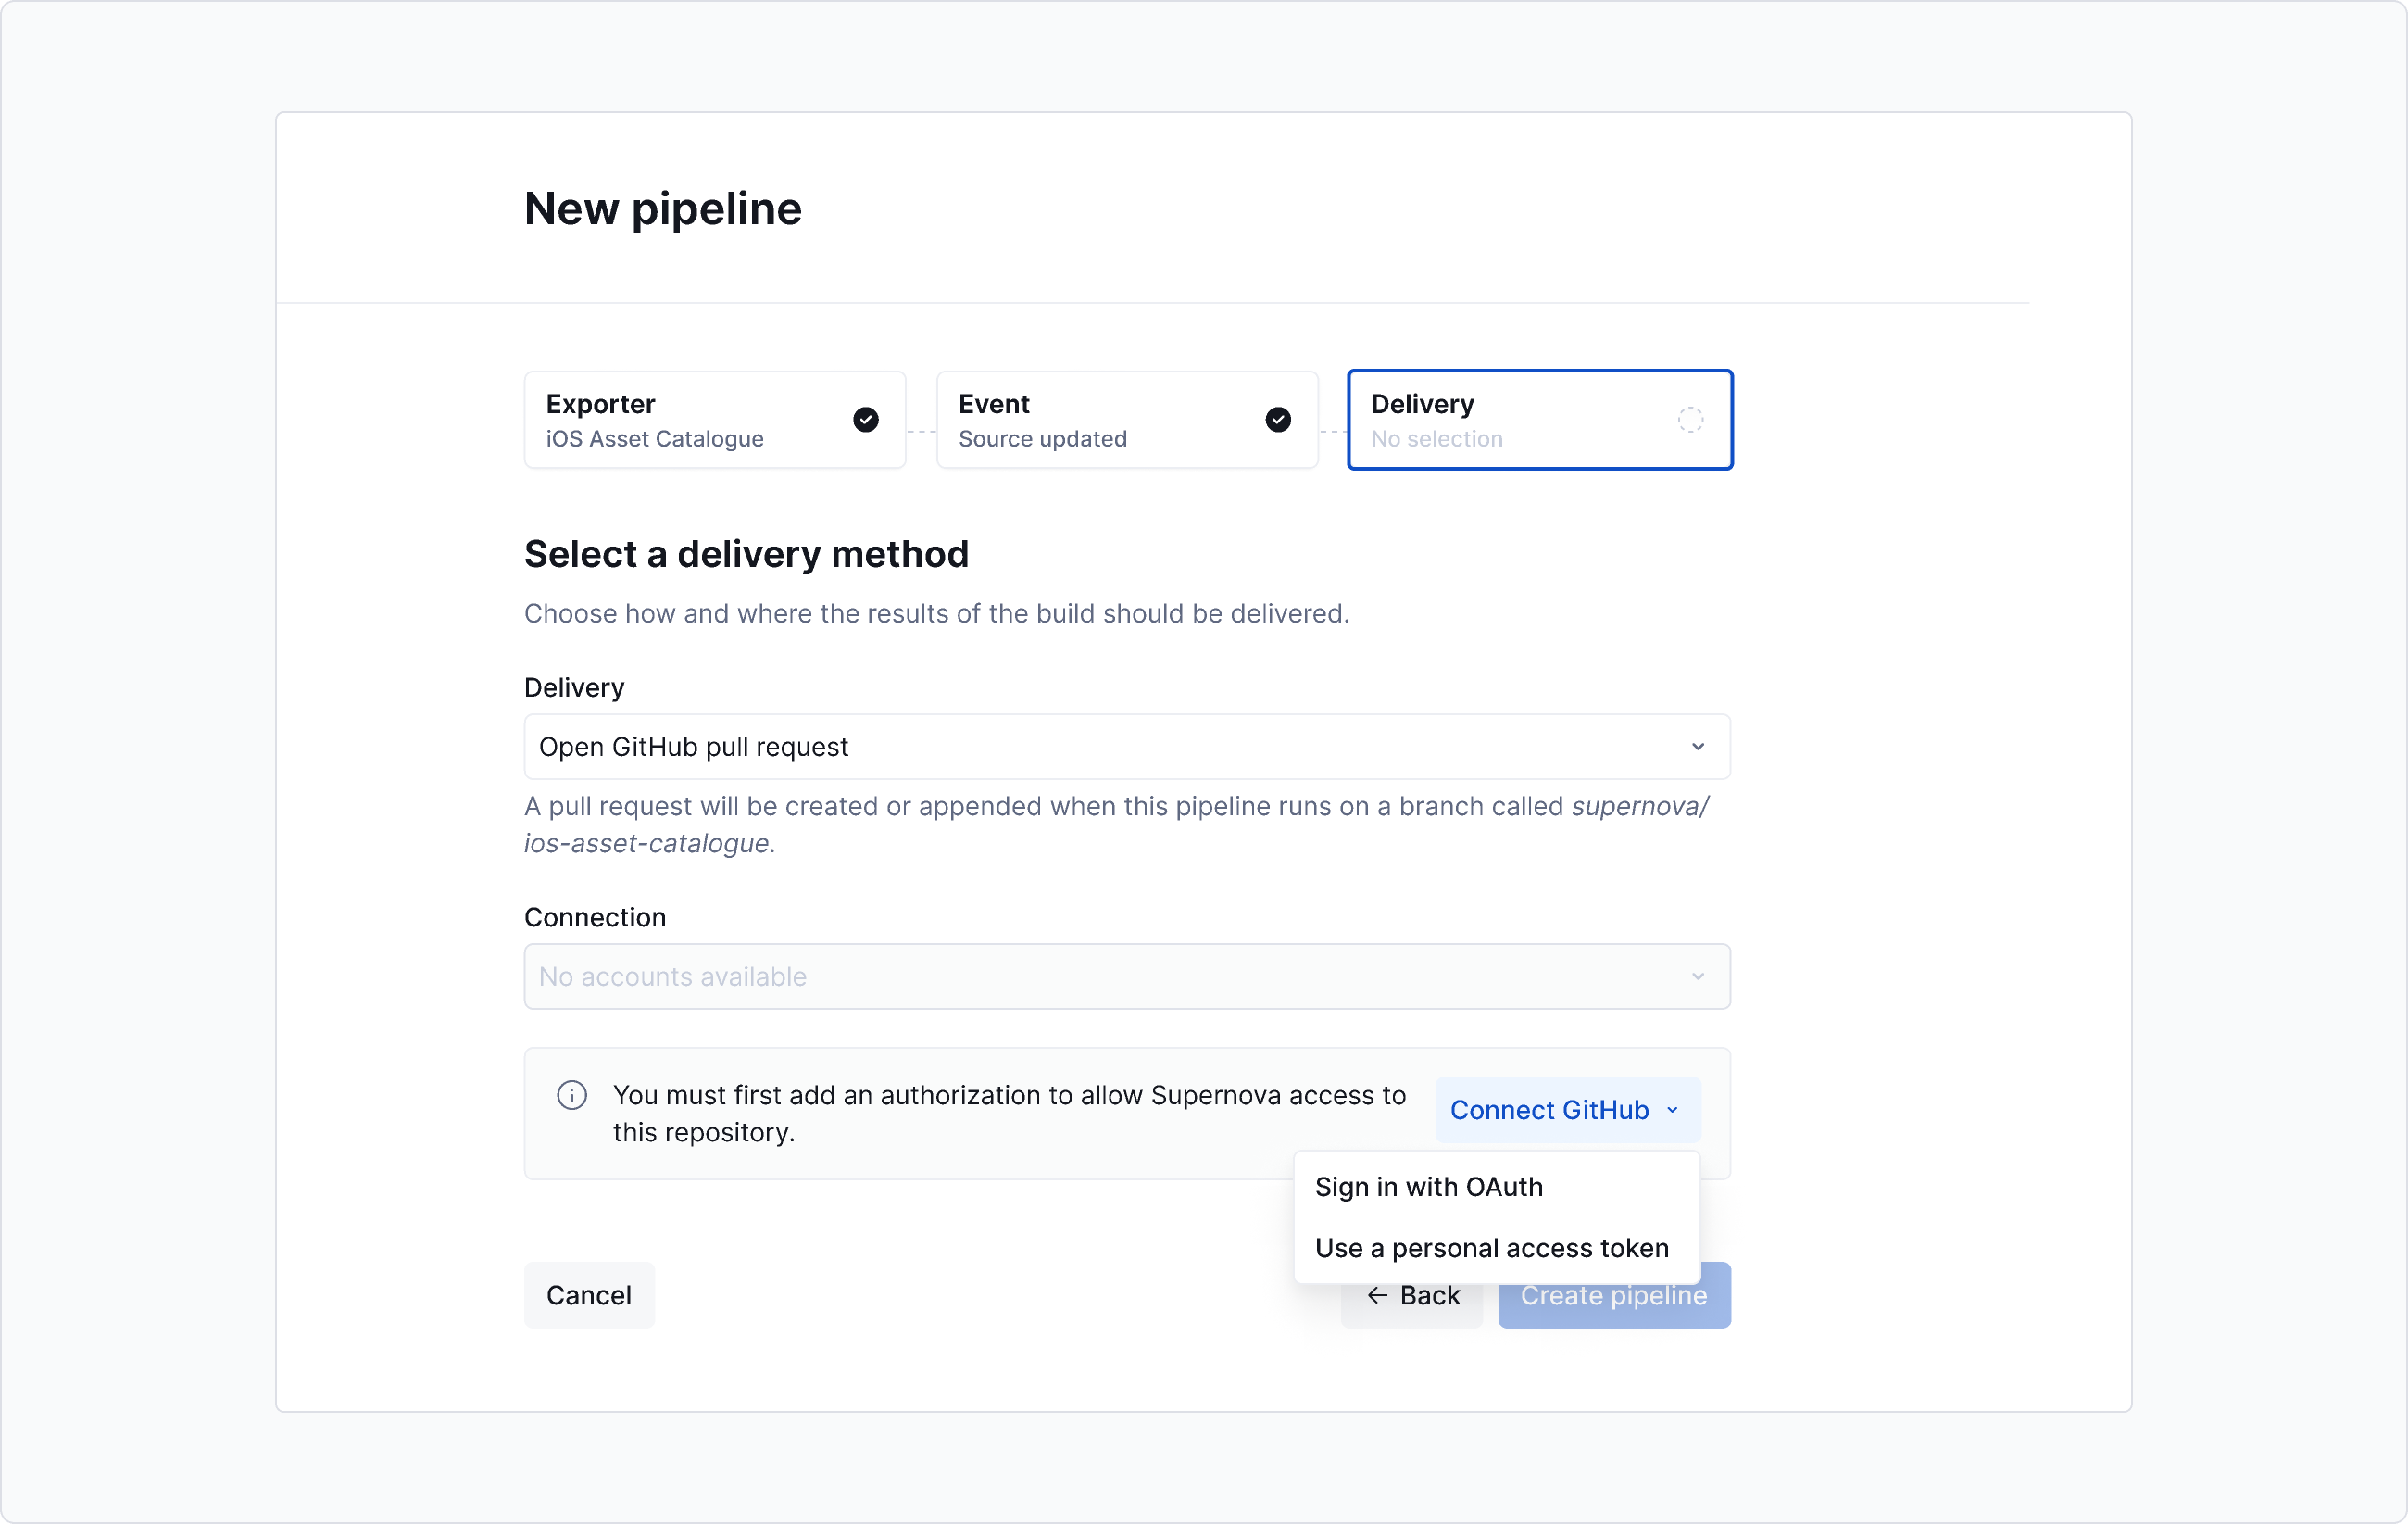2408x1524 pixels.
Task: Click the chevron on the Connection dropdown
Action: point(1698,976)
